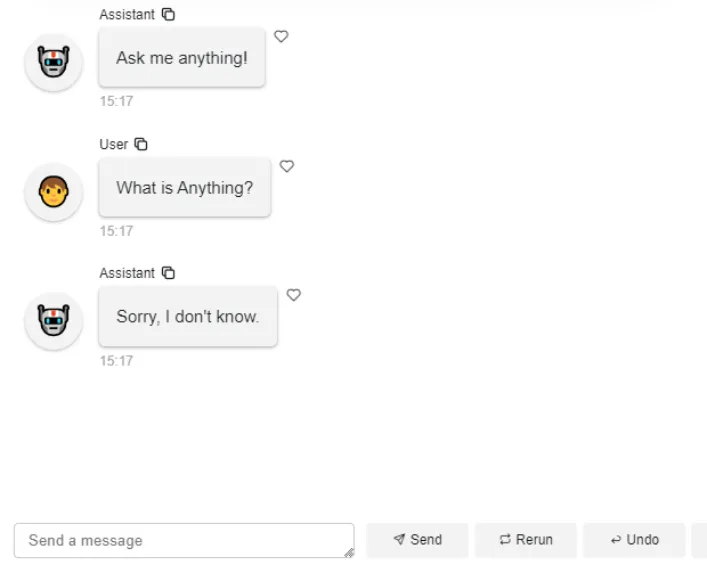Copy the "Sorry, I don't know." message
This screenshot has height=565, width=707.
169,273
